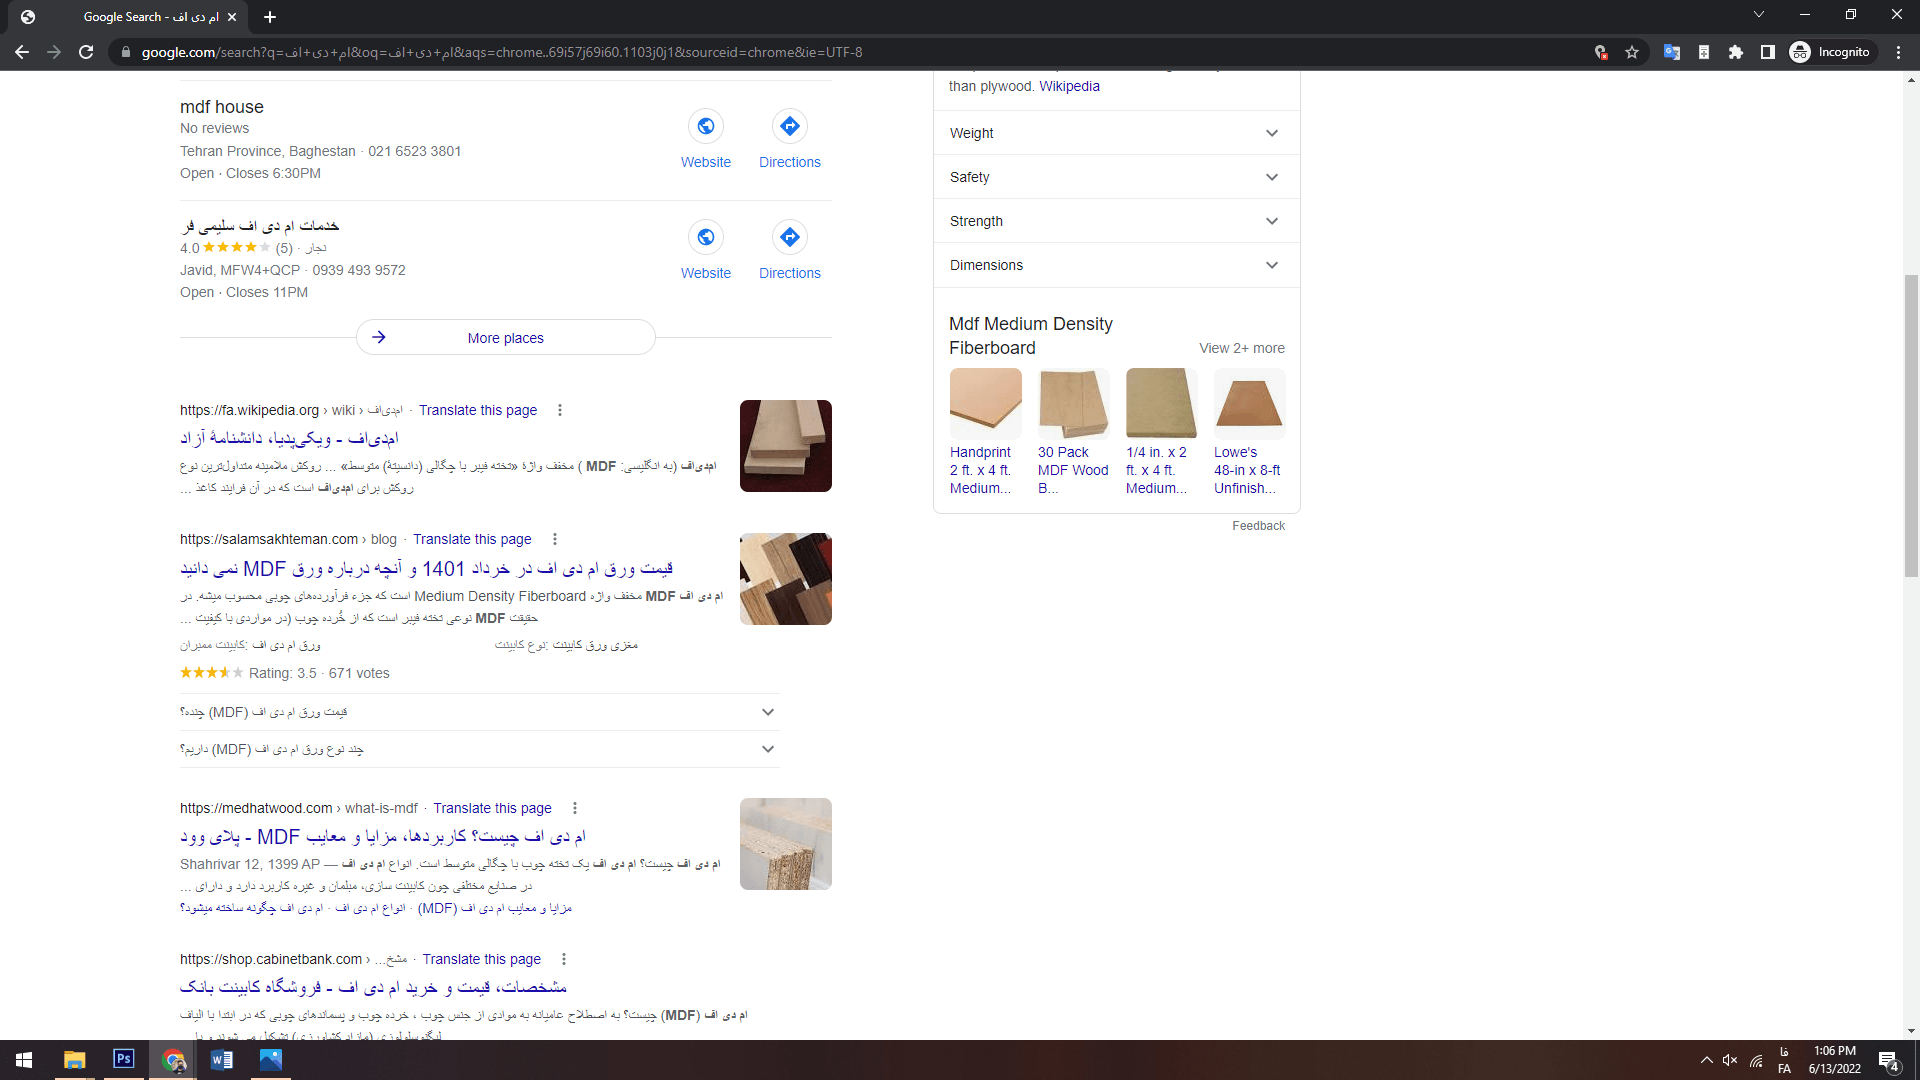Open the Wikipedia result thumbnail image

pyautogui.click(x=786, y=446)
